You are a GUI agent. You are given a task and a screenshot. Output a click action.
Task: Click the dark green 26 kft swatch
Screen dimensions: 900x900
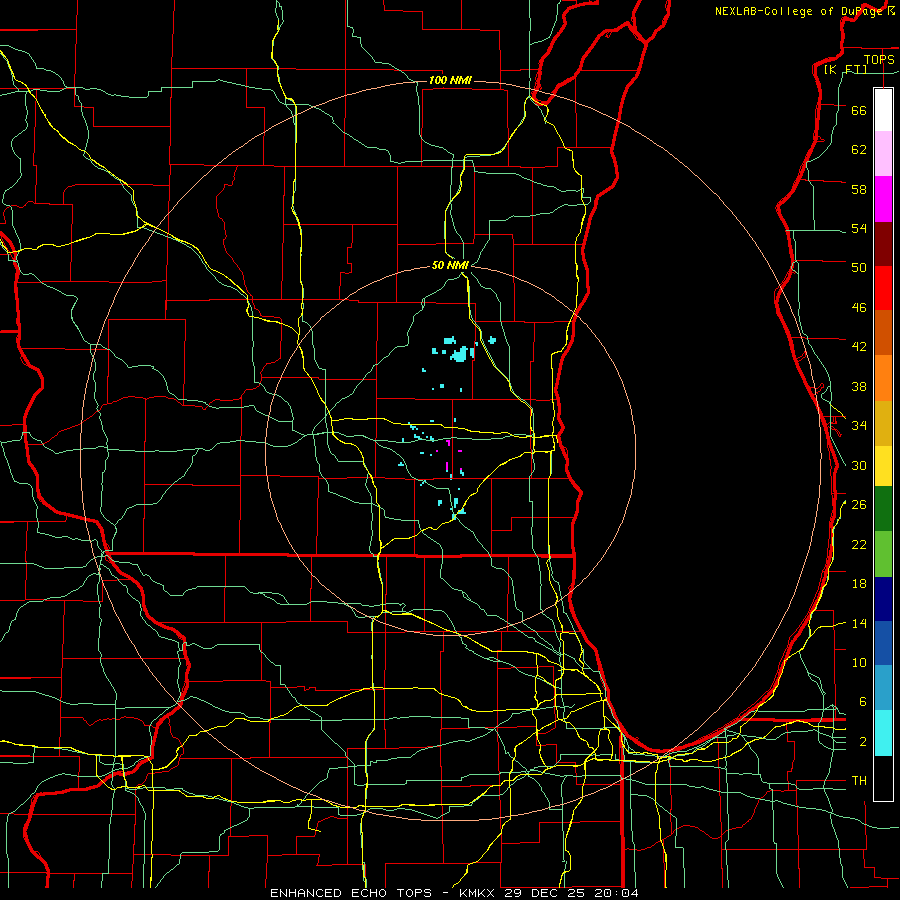point(883,509)
